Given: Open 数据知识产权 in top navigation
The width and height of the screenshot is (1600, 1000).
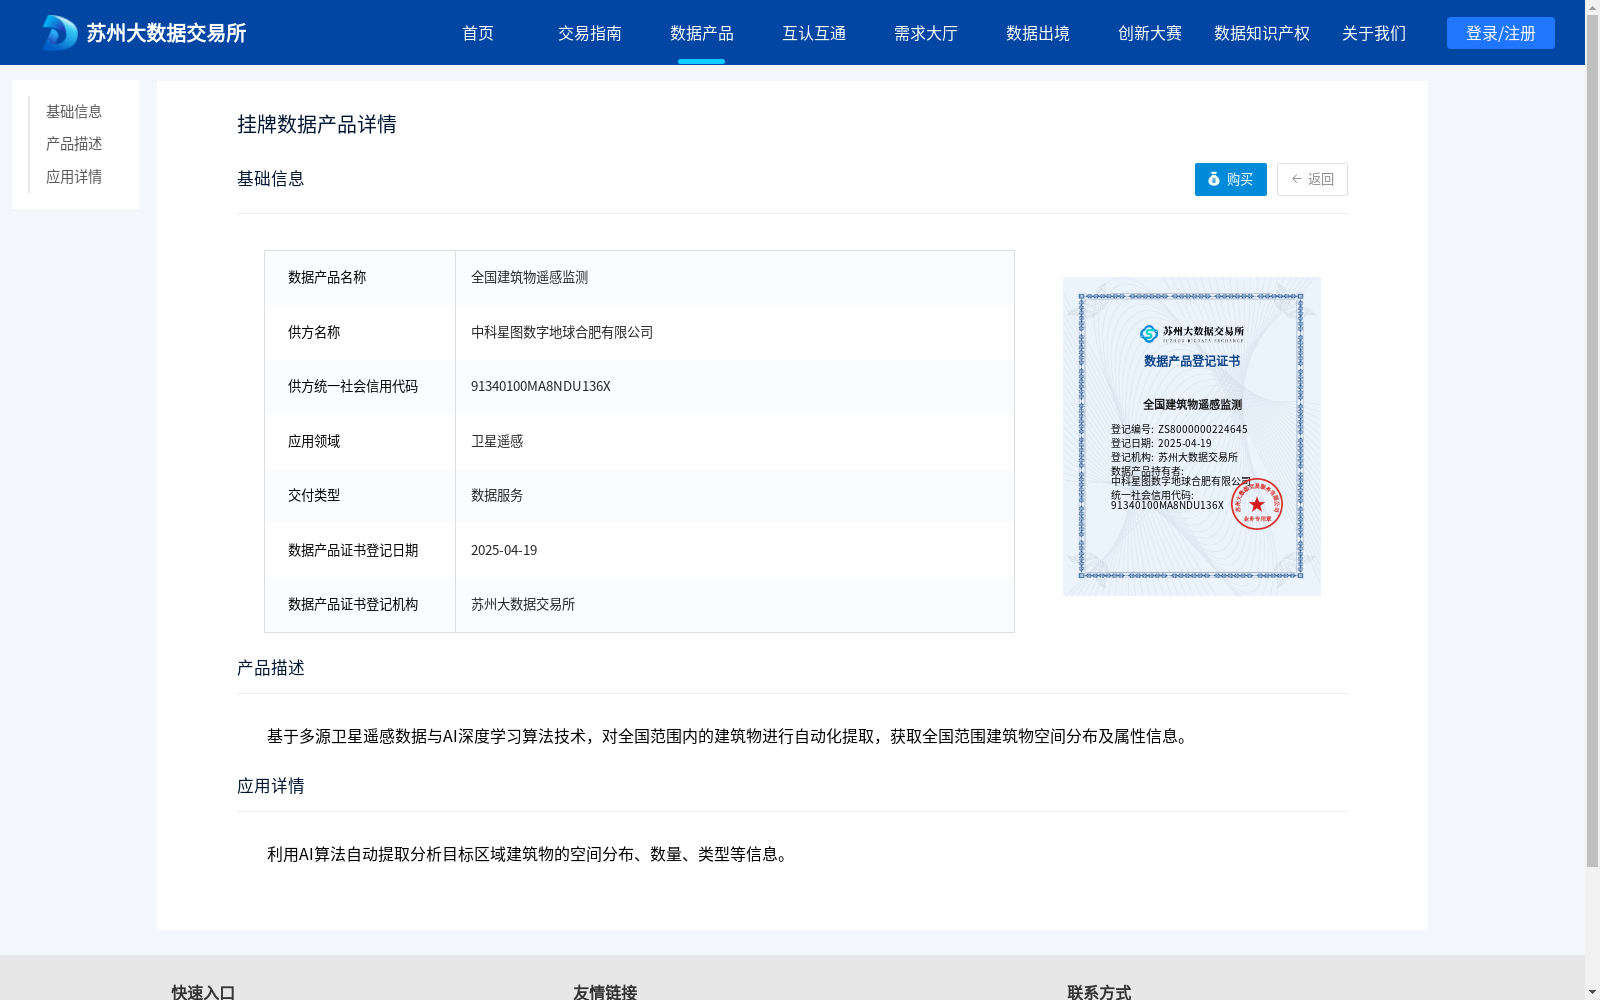Looking at the screenshot, I should (x=1262, y=33).
